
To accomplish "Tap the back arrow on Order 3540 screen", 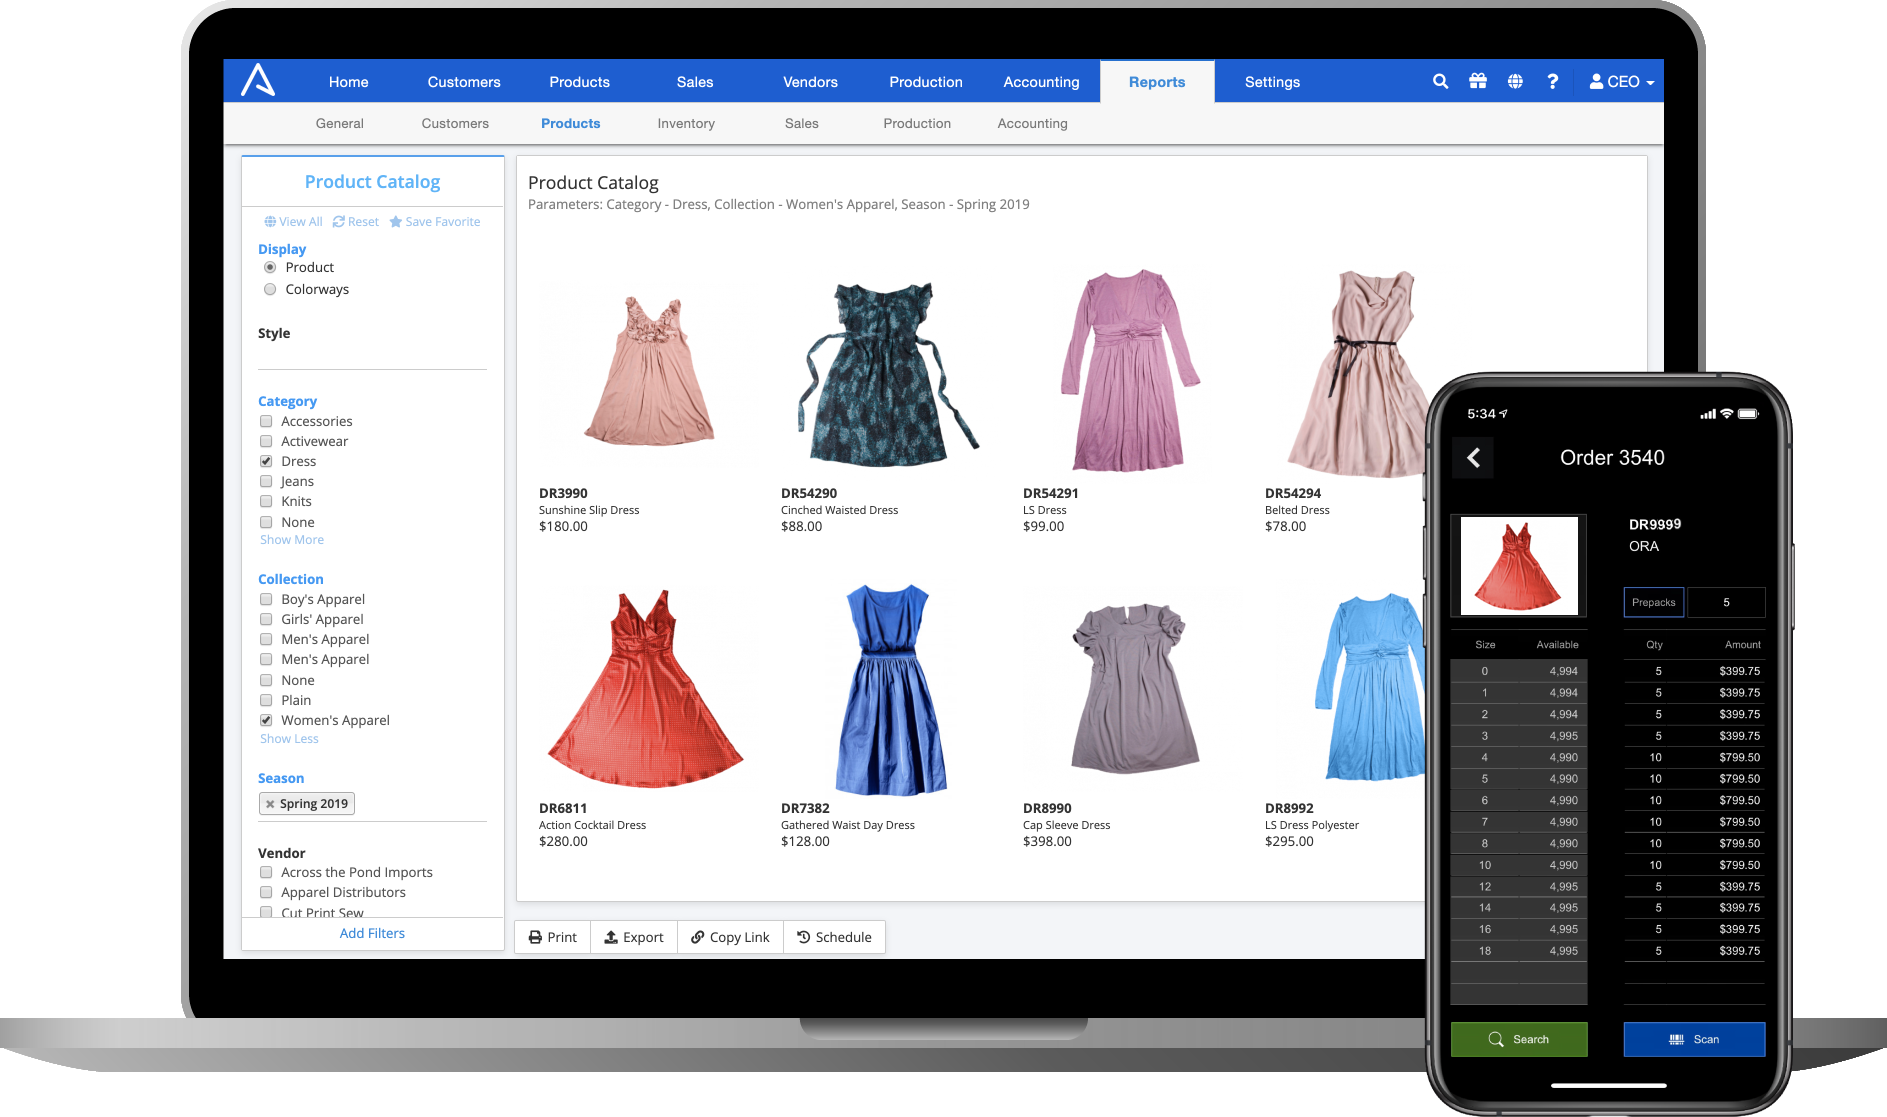I will coord(1472,457).
